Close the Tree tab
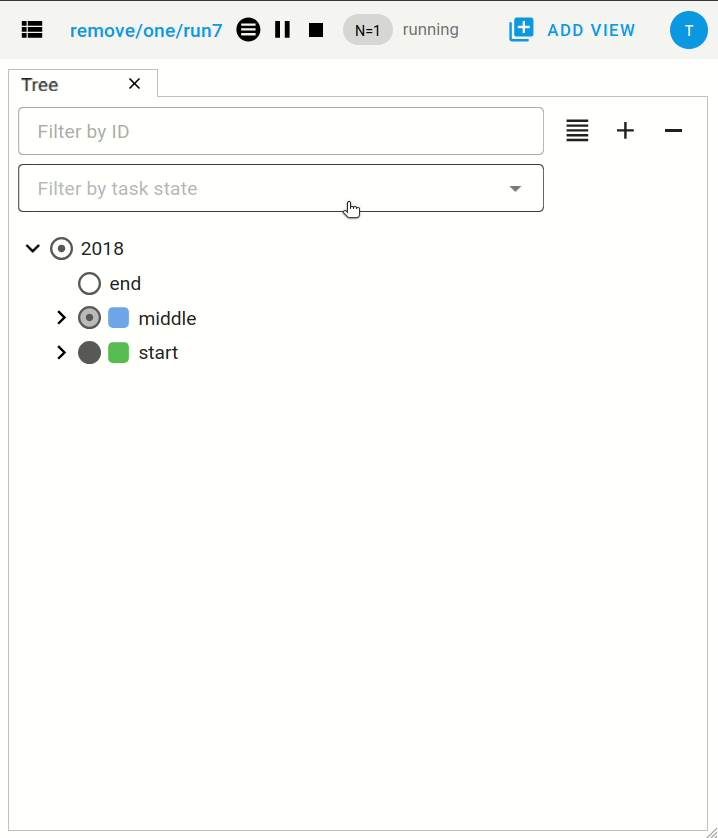 click(x=135, y=84)
